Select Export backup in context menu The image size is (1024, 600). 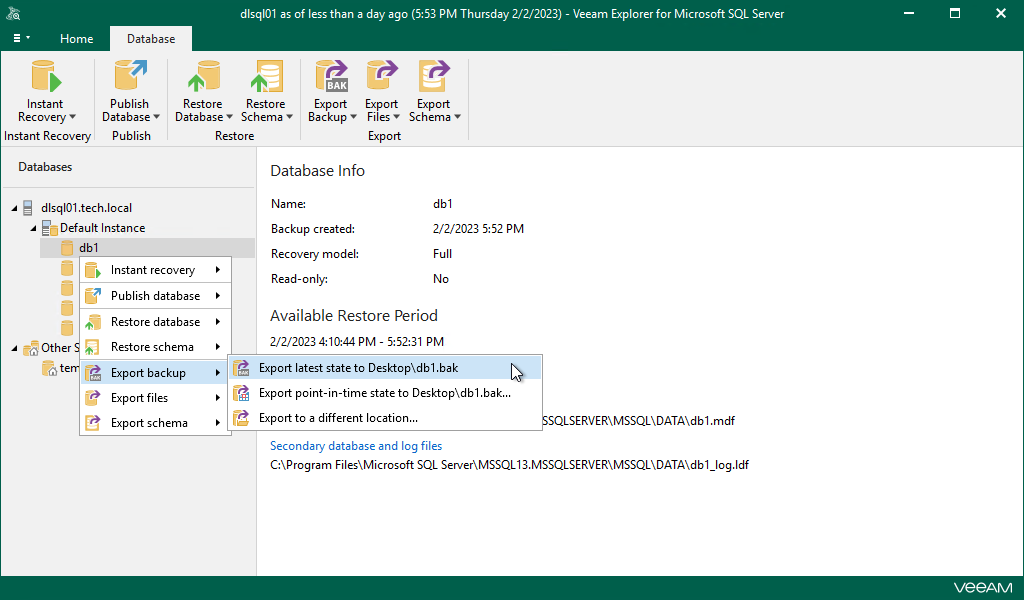pyautogui.click(x=155, y=373)
